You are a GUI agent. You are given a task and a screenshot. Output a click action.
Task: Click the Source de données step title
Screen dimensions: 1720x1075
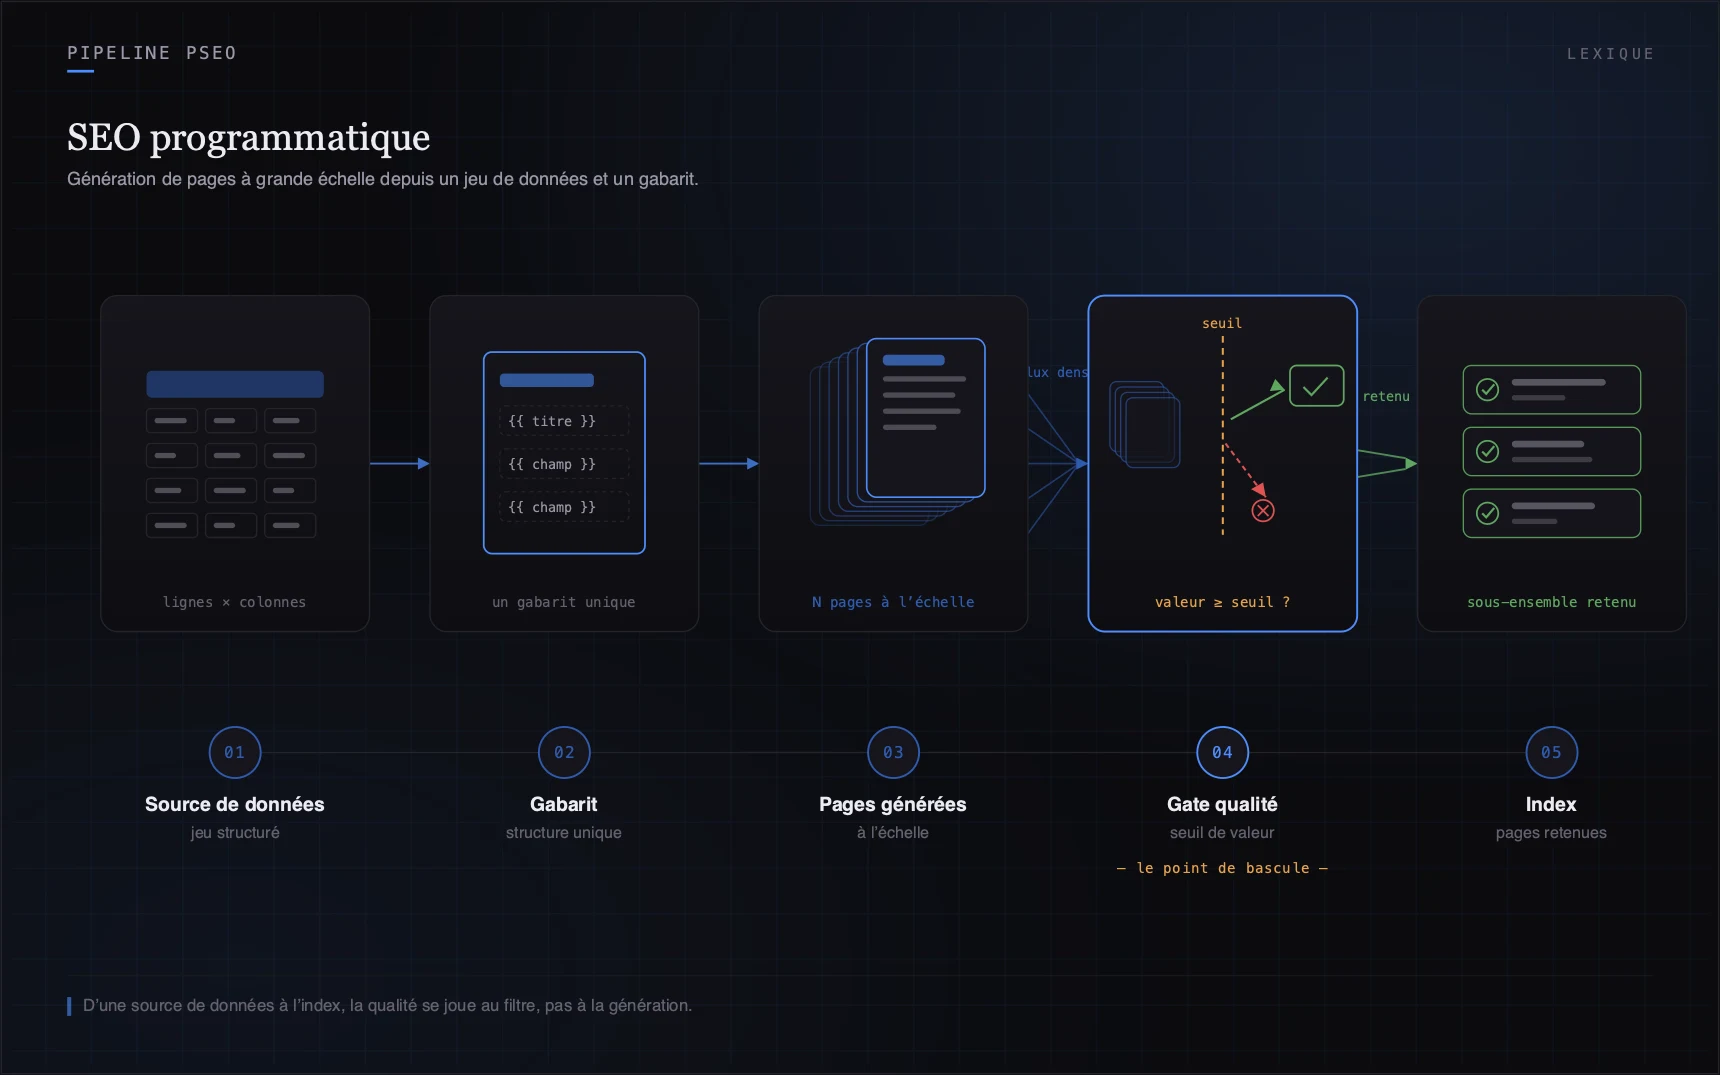(235, 804)
